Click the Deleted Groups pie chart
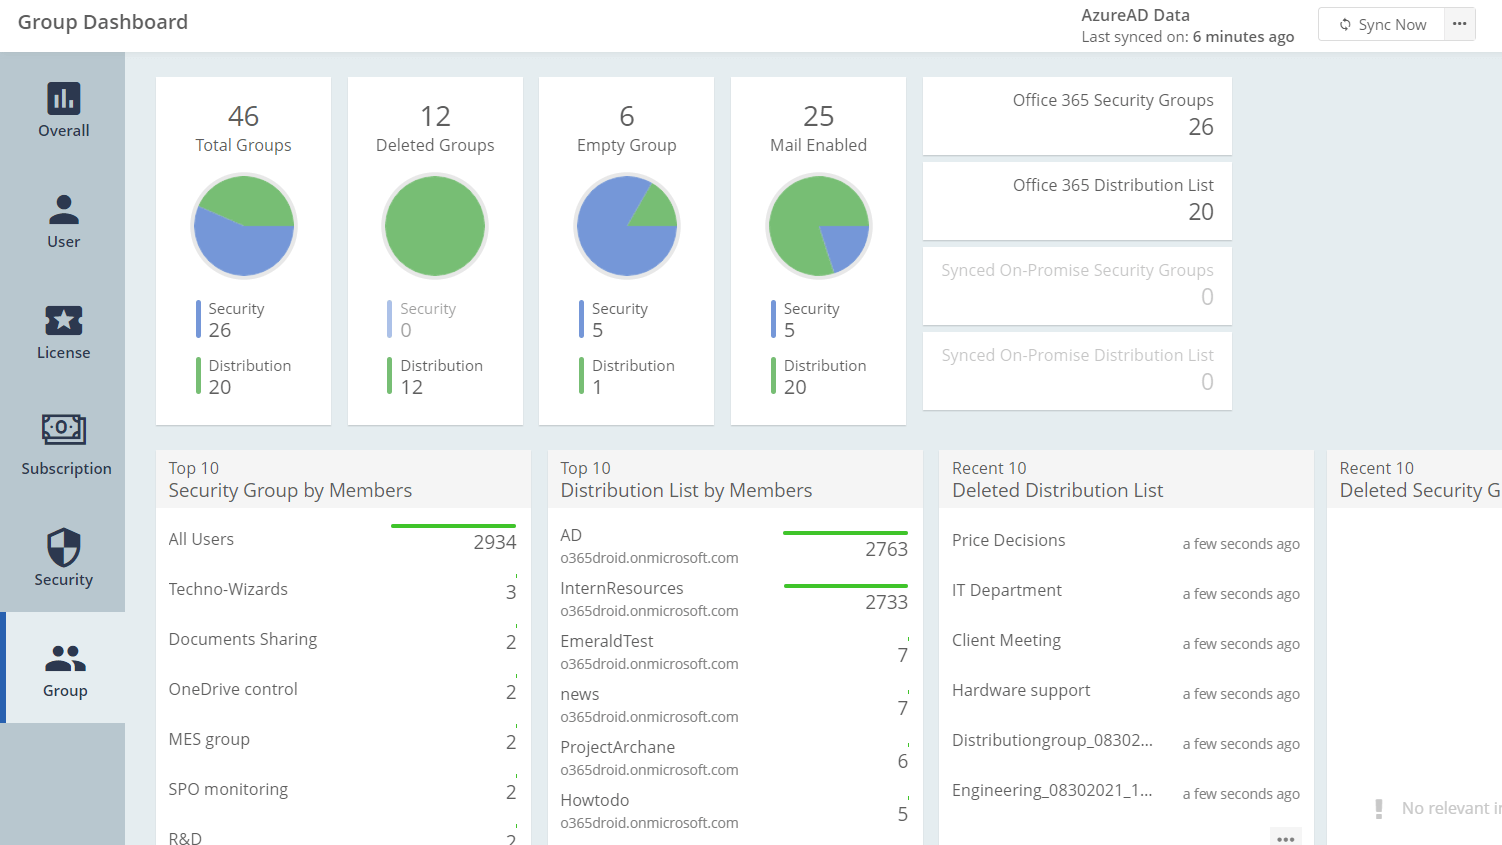 tap(435, 226)
